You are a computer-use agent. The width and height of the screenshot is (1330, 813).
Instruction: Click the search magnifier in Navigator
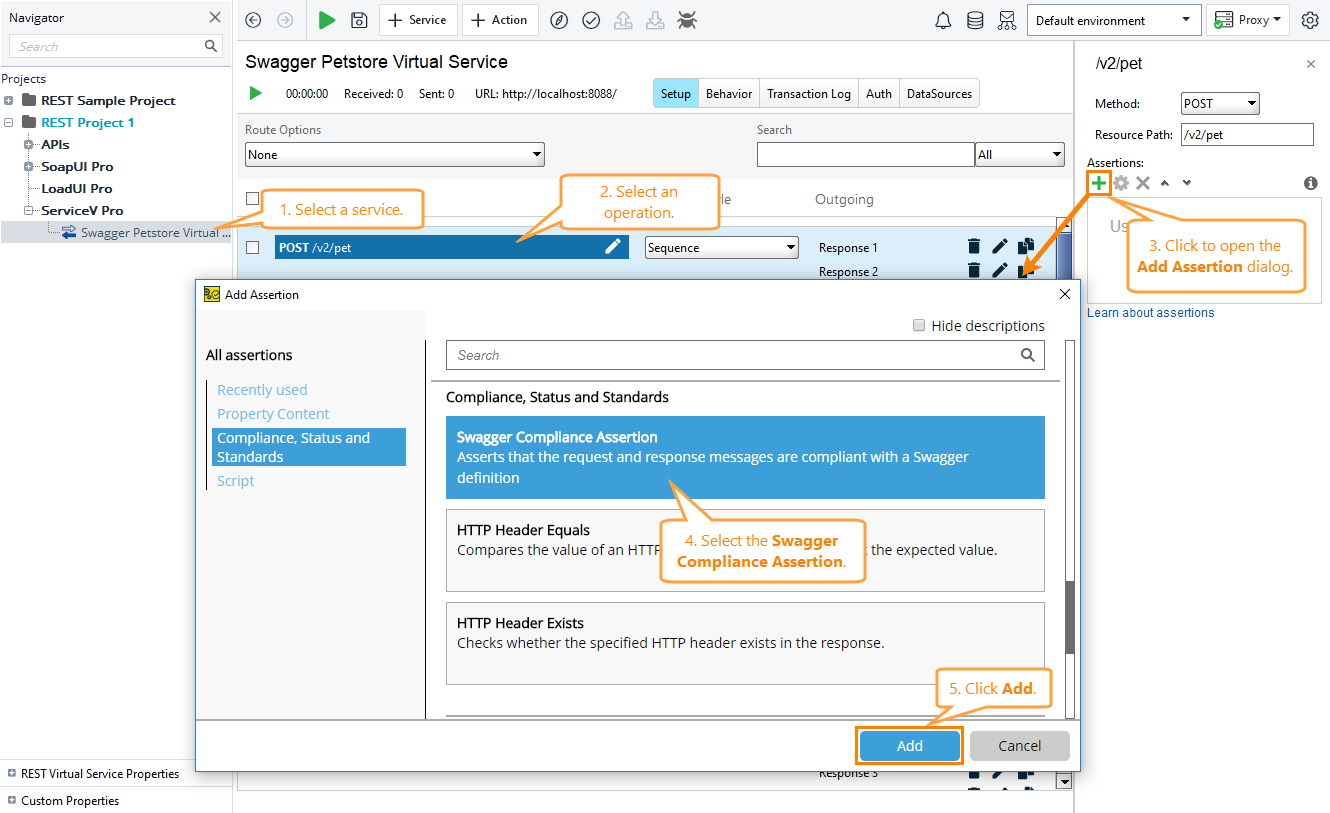tap(211, 46)
